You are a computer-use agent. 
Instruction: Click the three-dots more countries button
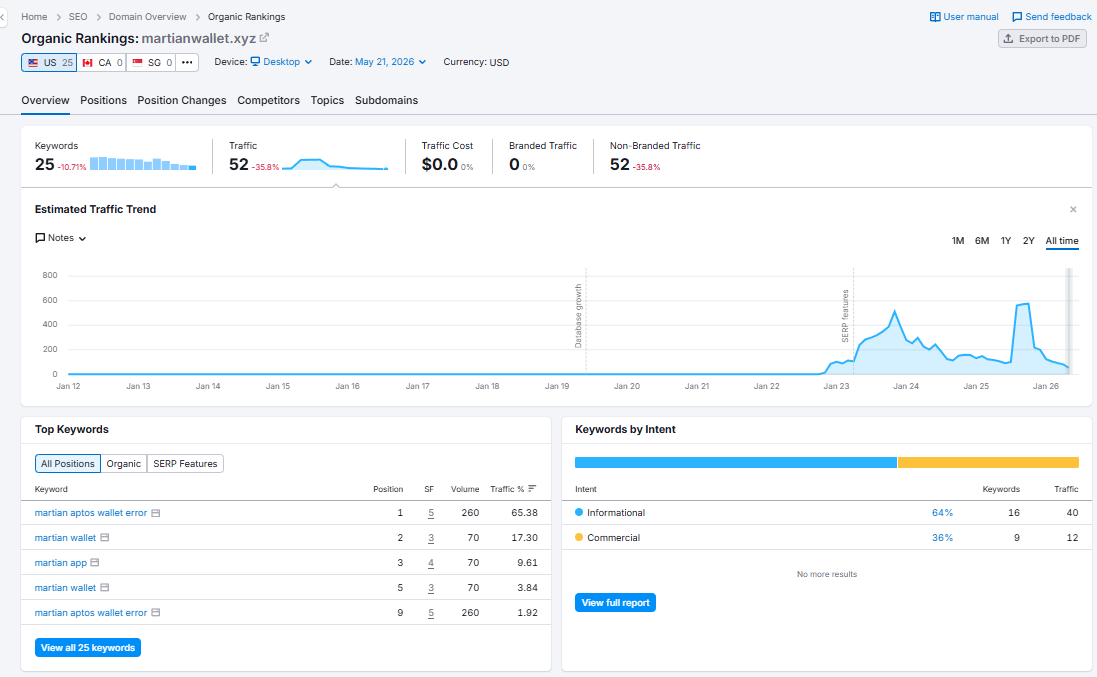click(187, 62)
